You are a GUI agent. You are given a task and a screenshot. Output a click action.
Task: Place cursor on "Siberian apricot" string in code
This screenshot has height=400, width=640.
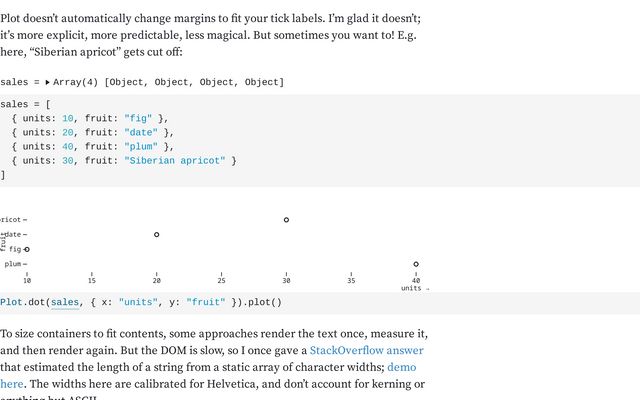[175, 160]
